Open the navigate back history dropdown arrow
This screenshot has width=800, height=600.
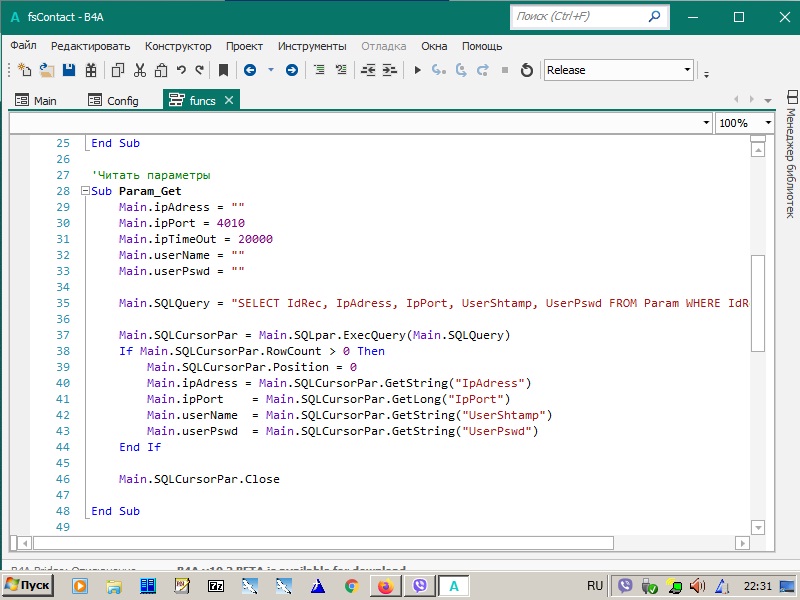click(271, 70)
